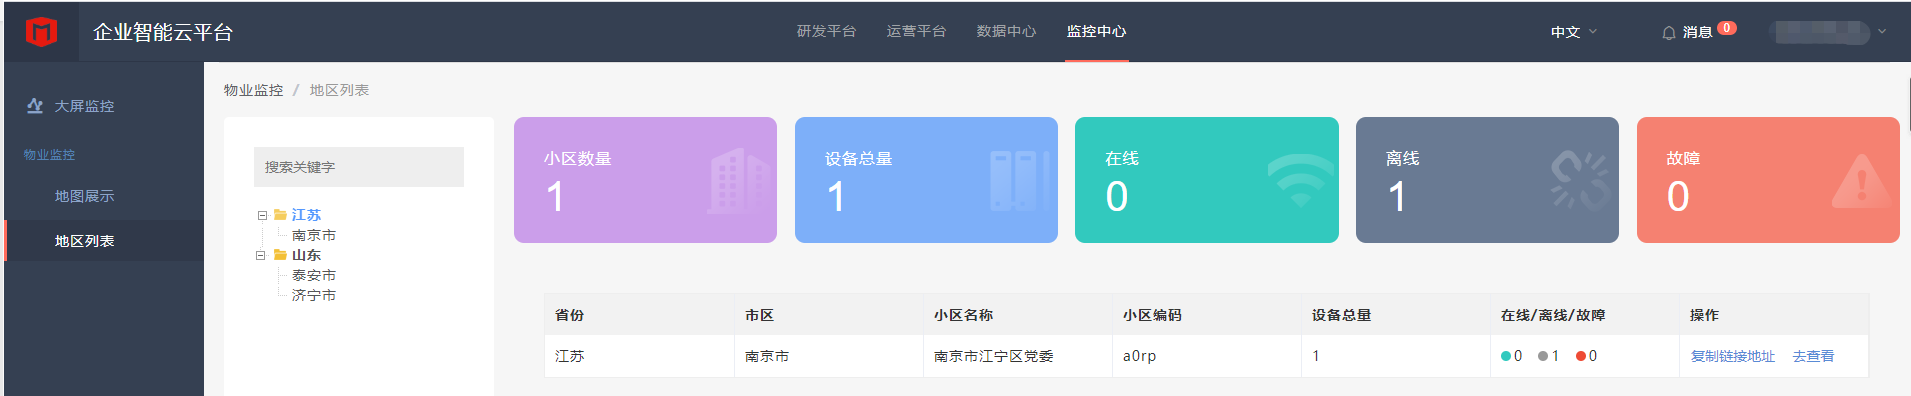Open the 中文 language dropdown

click(x=1574, y=32)
